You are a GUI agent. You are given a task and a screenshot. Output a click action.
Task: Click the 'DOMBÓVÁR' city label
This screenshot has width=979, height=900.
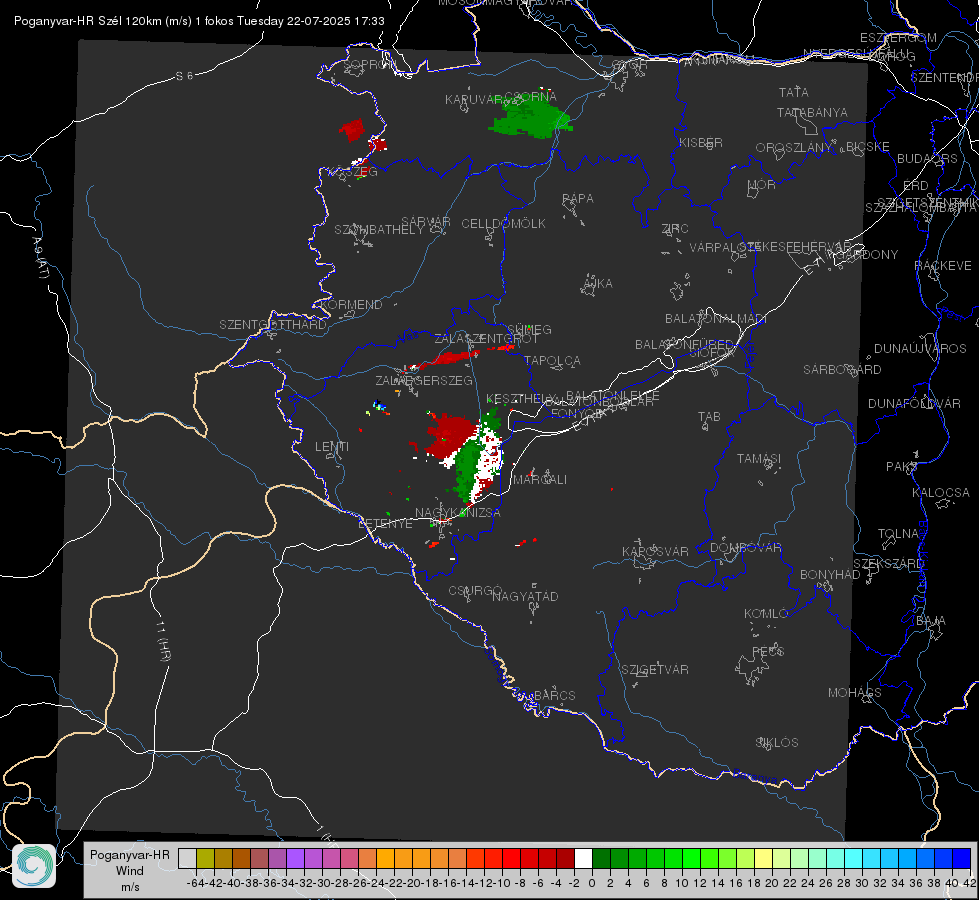click(745, 548)
